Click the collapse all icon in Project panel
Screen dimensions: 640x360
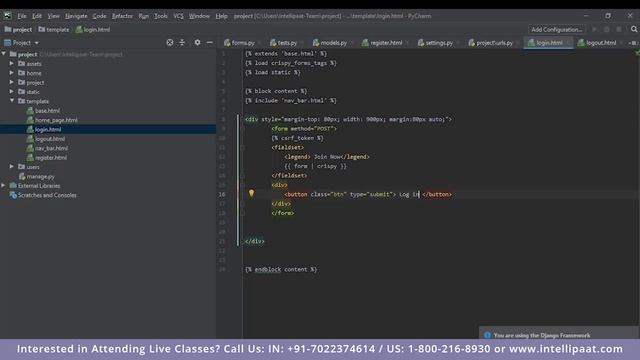pyautogui.click(x=182, y=42)
